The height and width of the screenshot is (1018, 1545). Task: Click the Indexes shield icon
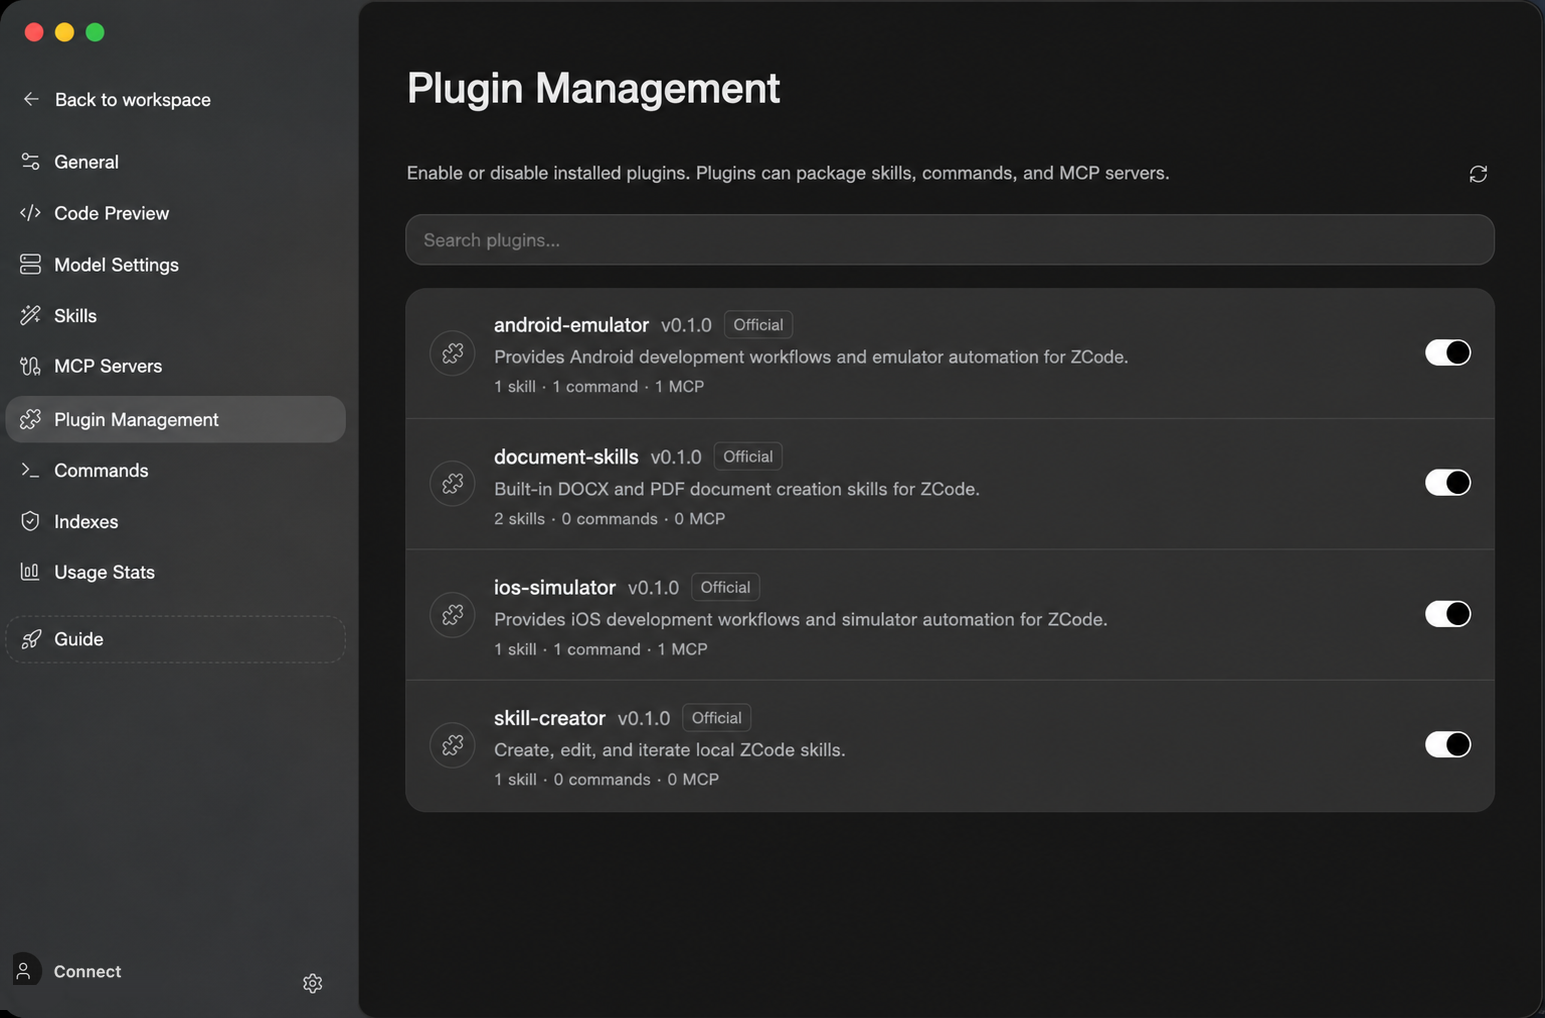[31, 521]
